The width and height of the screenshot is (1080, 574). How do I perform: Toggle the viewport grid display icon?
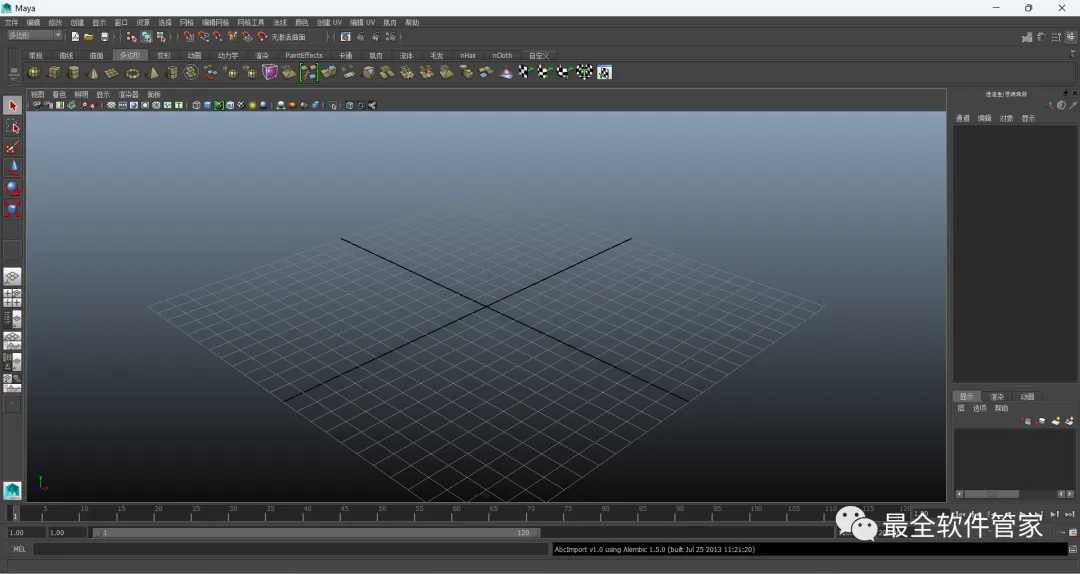coord(112,105)
